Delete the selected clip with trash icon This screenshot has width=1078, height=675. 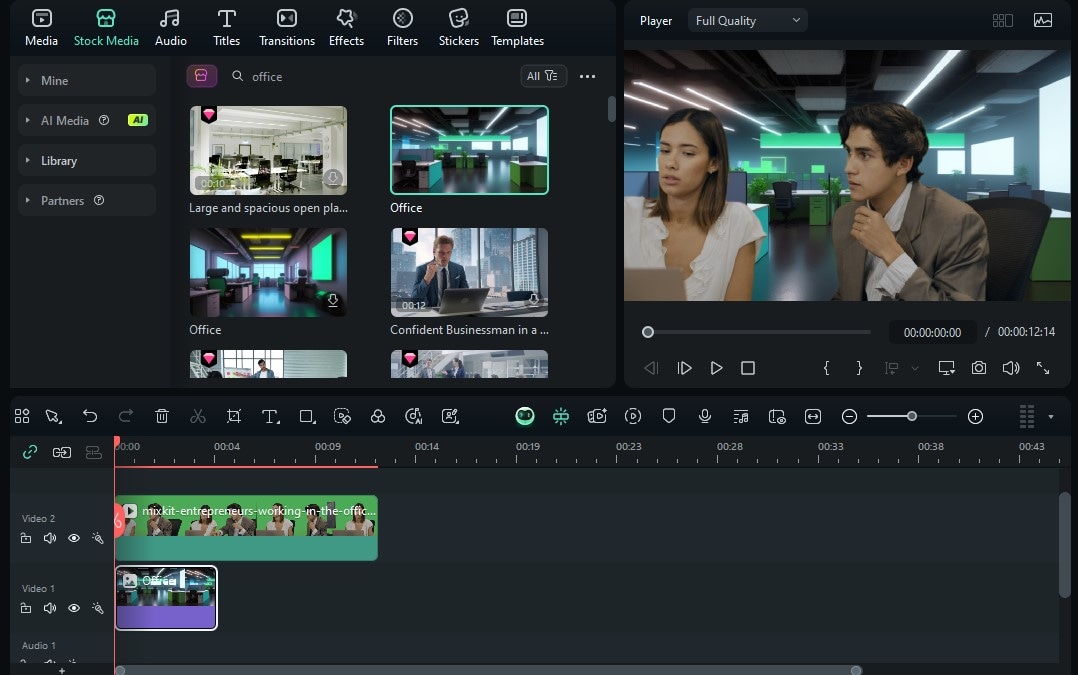tap(162, 416)
